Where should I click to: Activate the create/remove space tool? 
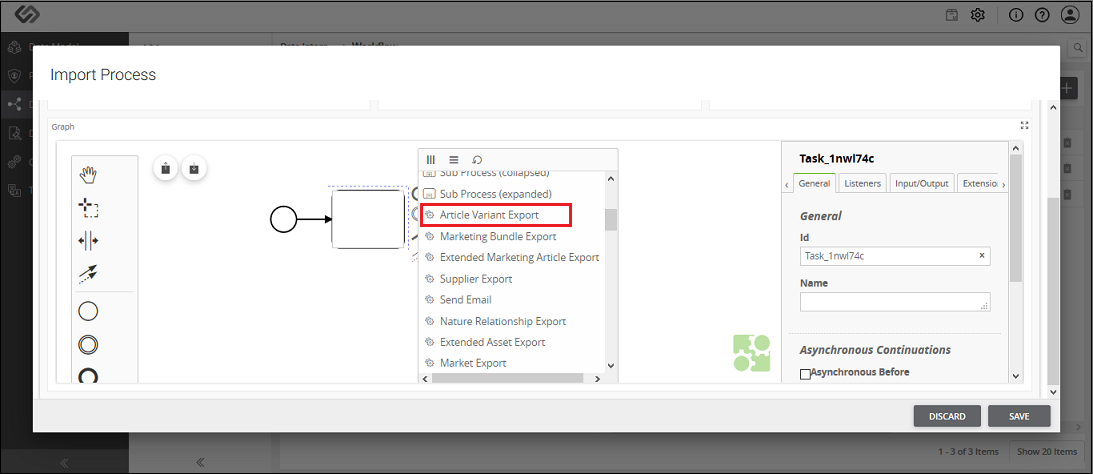point(88,240)
